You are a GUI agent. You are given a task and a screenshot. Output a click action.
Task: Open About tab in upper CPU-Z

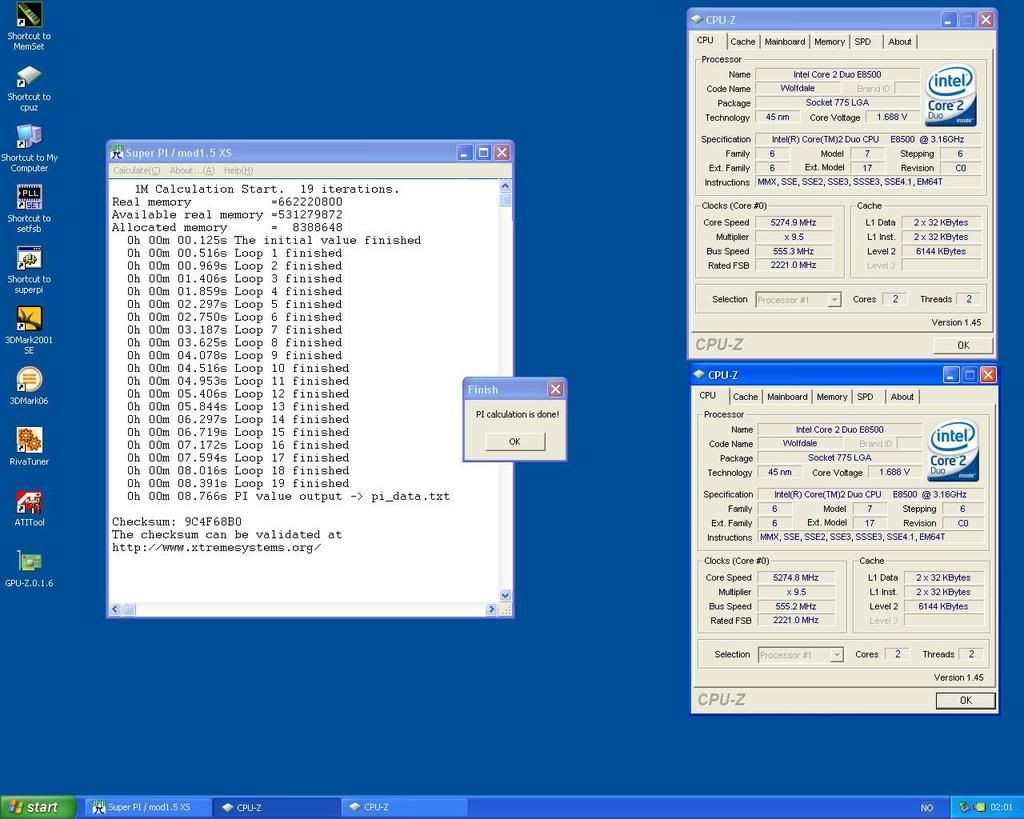(899, 41)
